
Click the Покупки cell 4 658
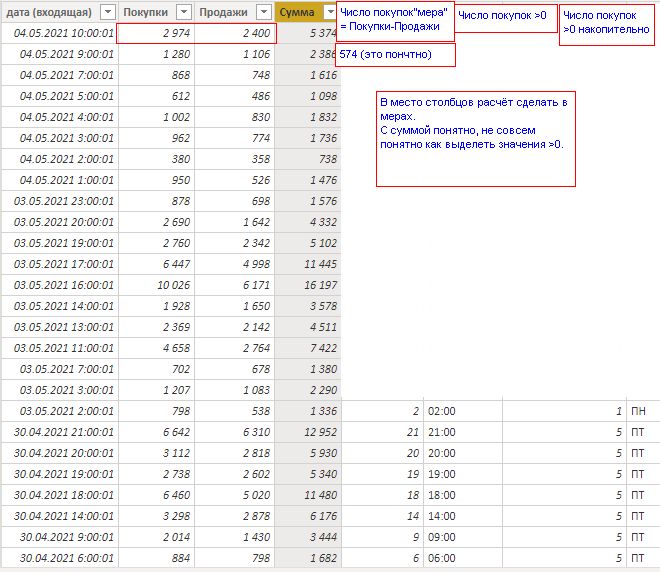tap(156, 349)
